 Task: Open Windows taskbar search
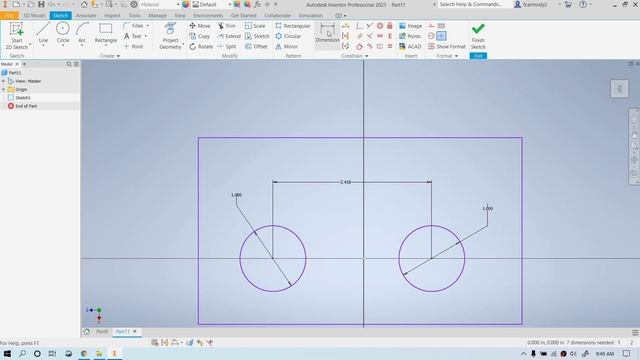[22, 353]
